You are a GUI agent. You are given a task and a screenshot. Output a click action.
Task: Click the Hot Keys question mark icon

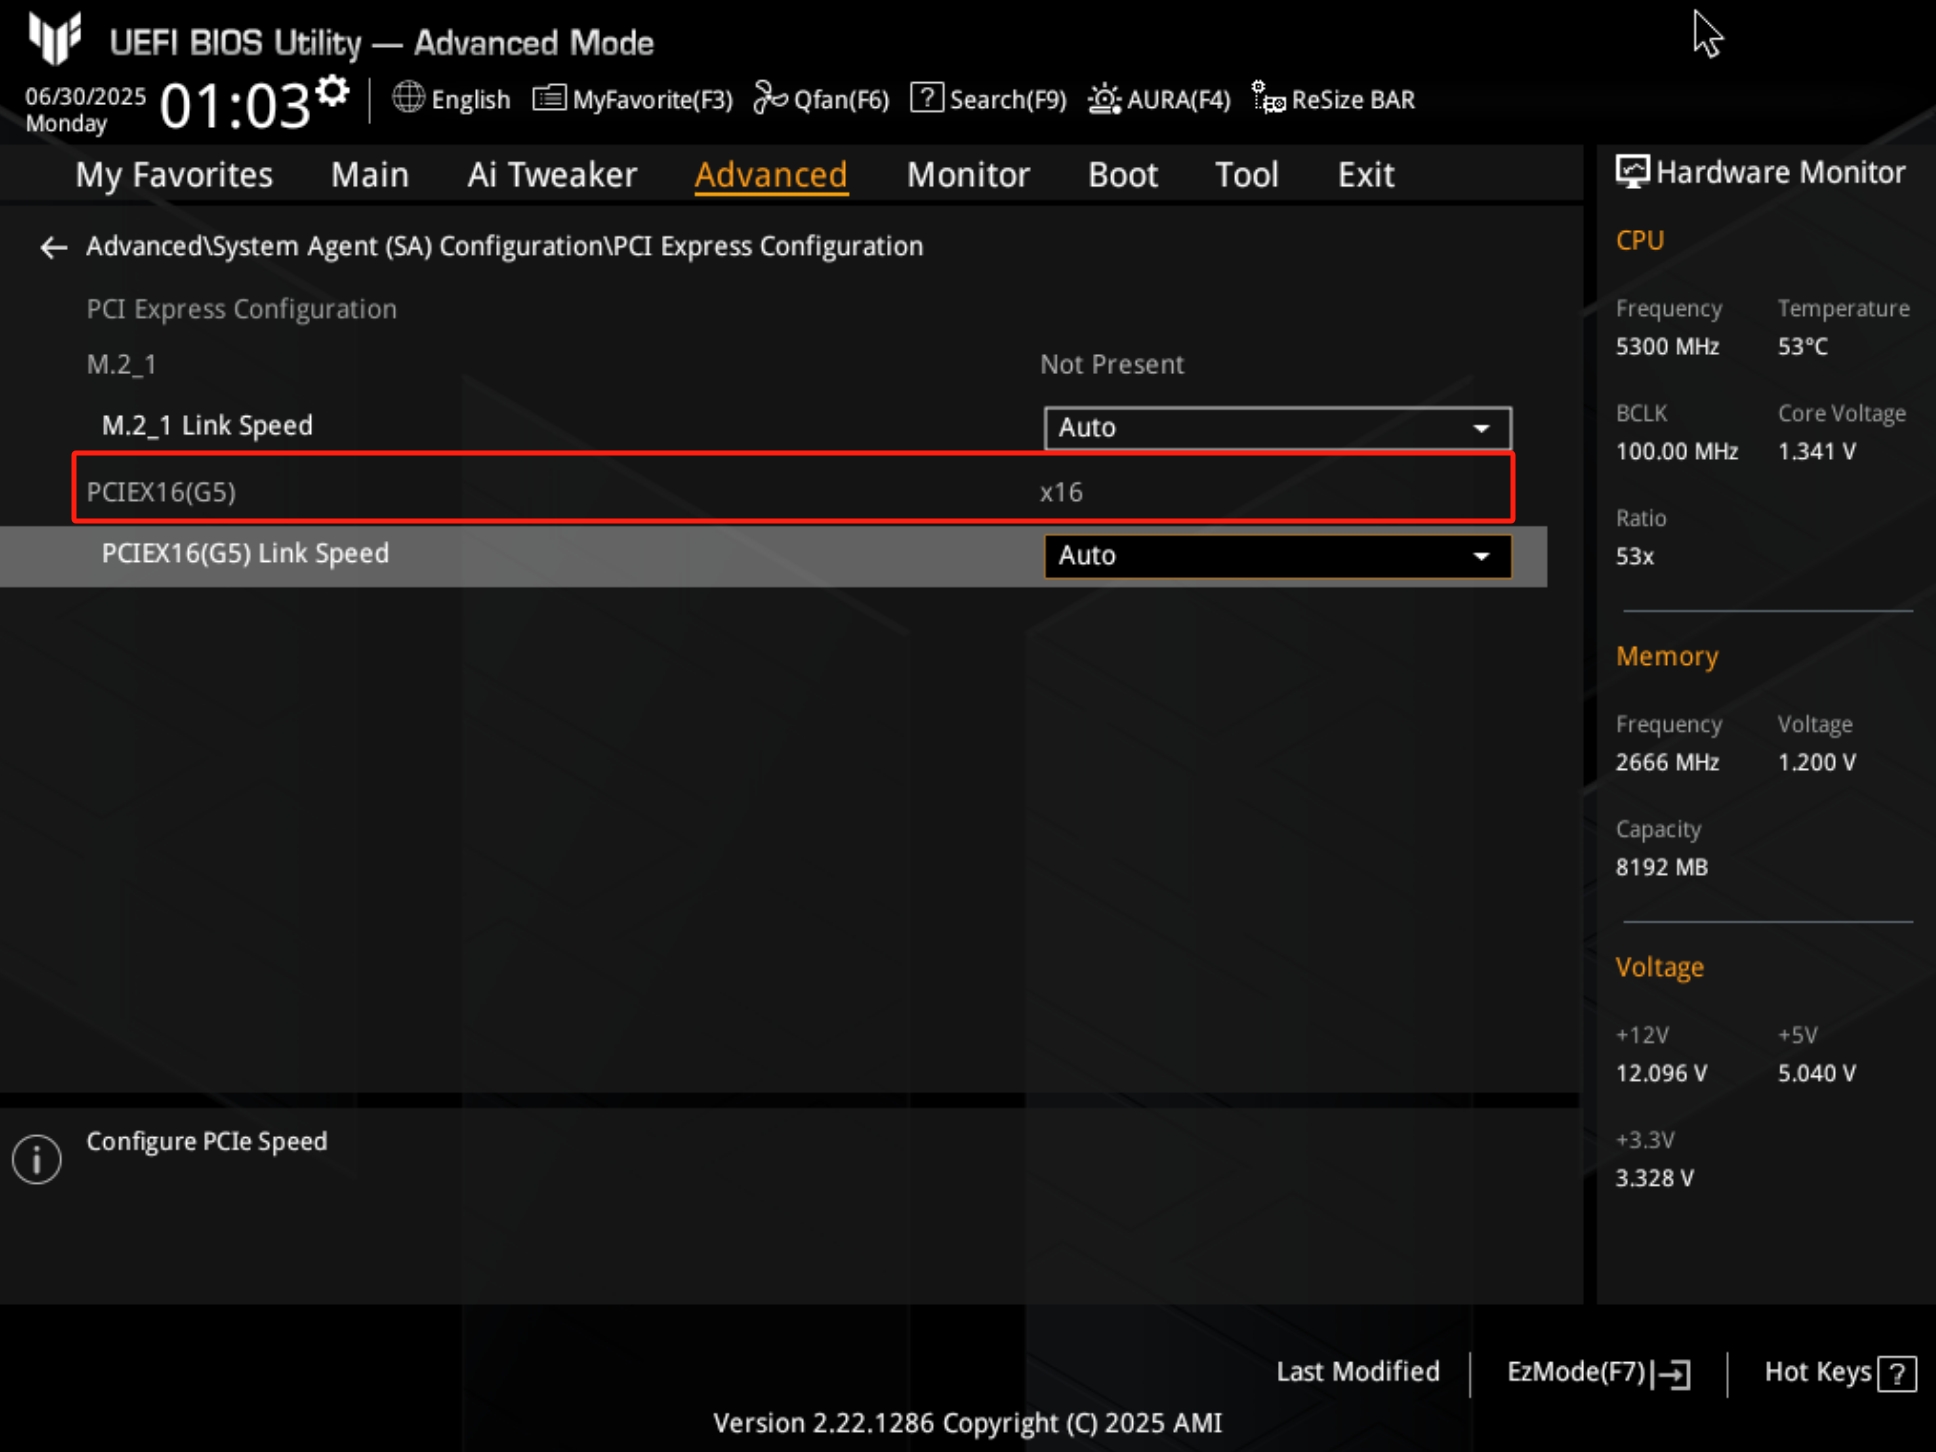[x=1897, y=1373]
